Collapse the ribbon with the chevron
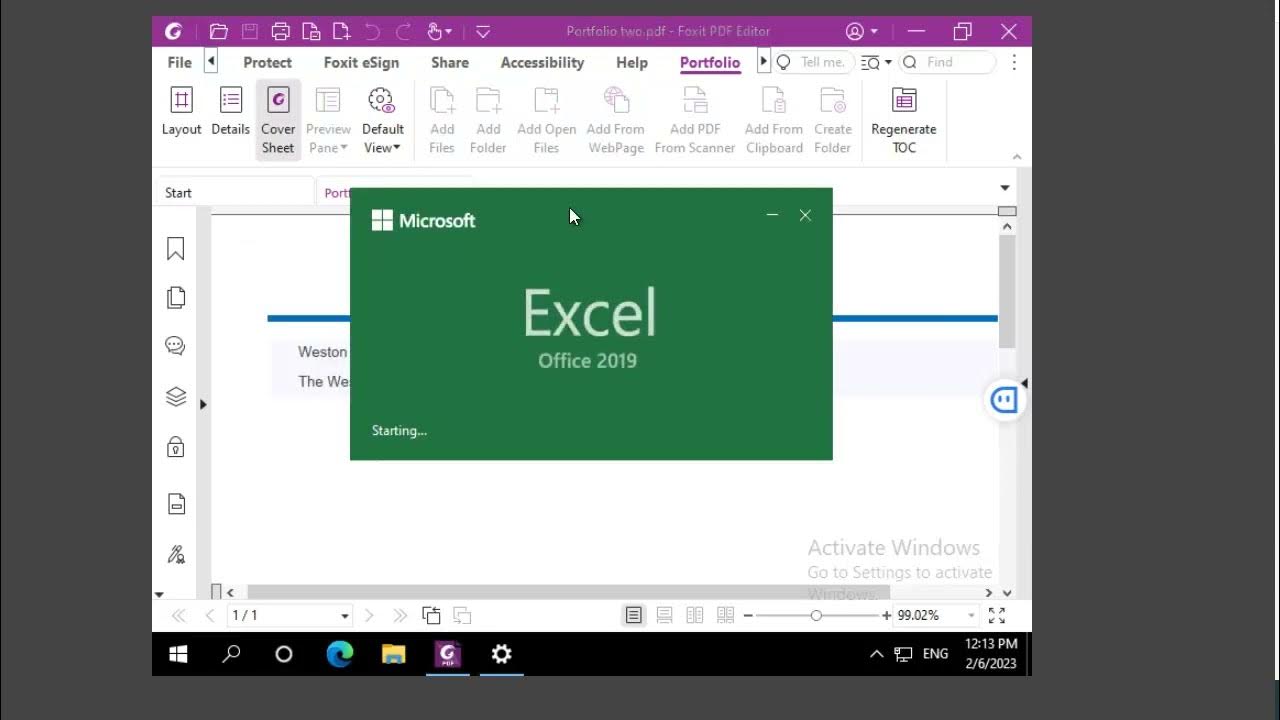Screen dimensions: 1280x720 (x=1017, y=157)
